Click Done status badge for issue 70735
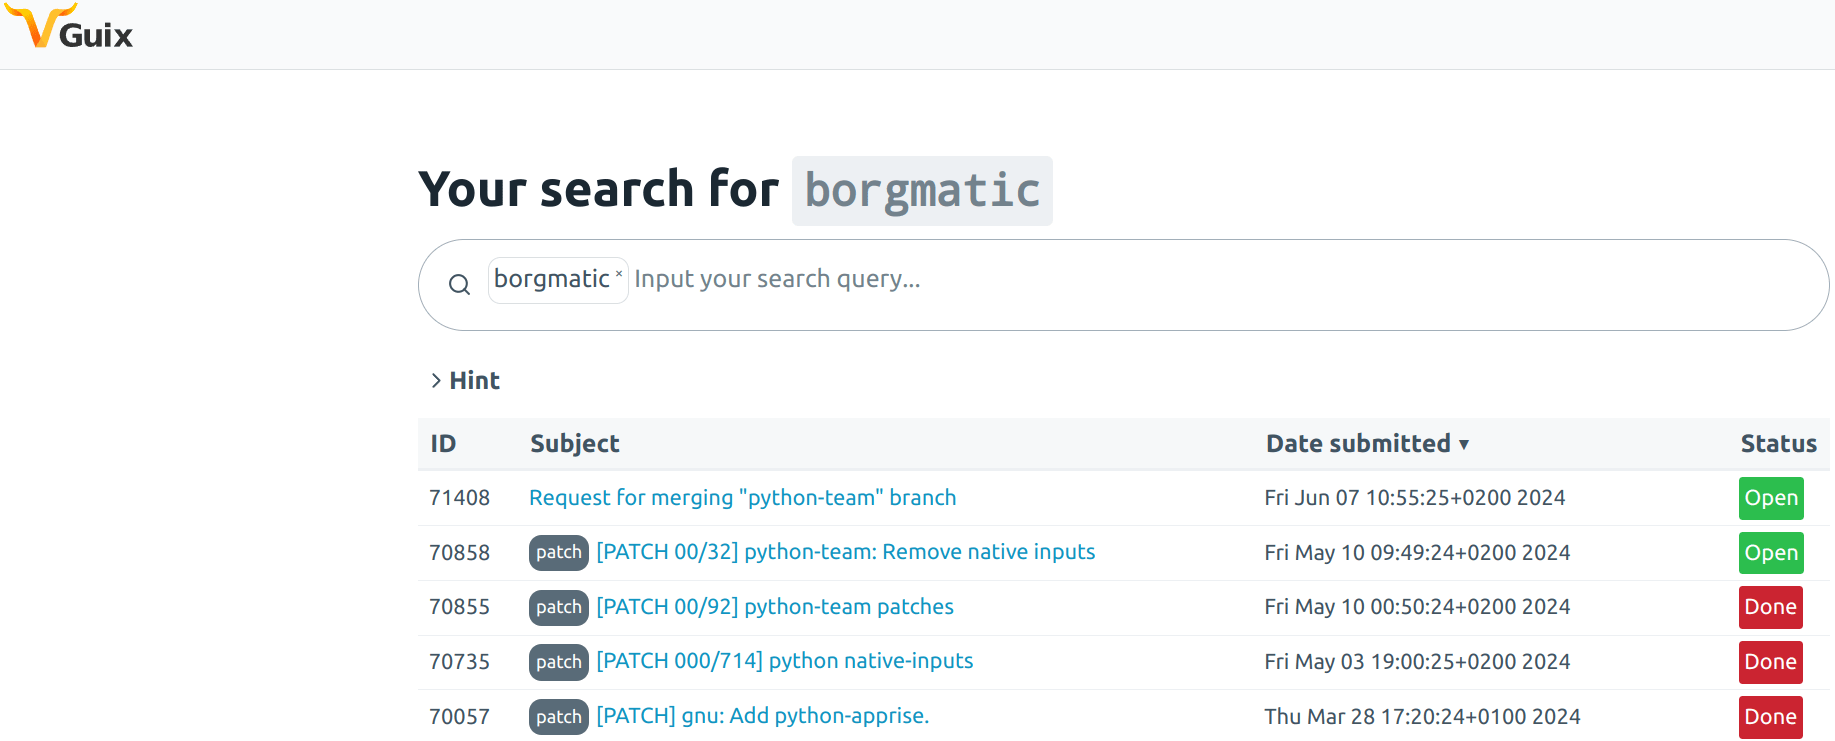 1771,662
